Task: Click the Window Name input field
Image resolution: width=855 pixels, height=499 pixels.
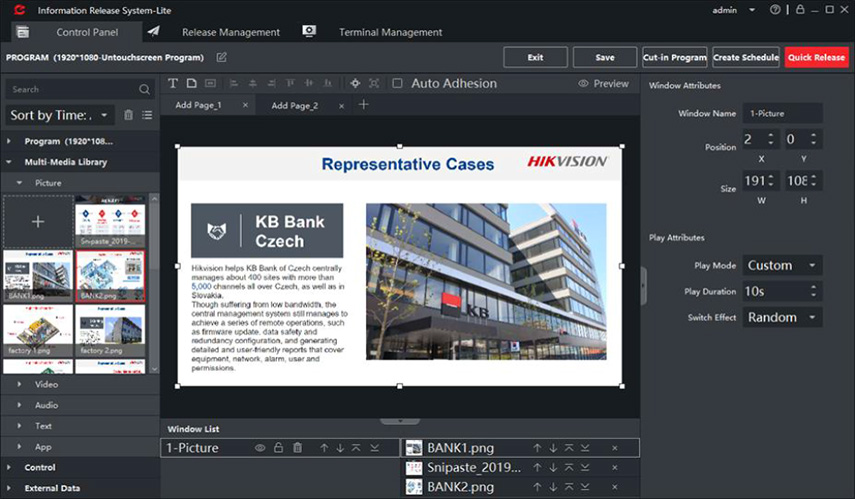Action: pos(782,113)
